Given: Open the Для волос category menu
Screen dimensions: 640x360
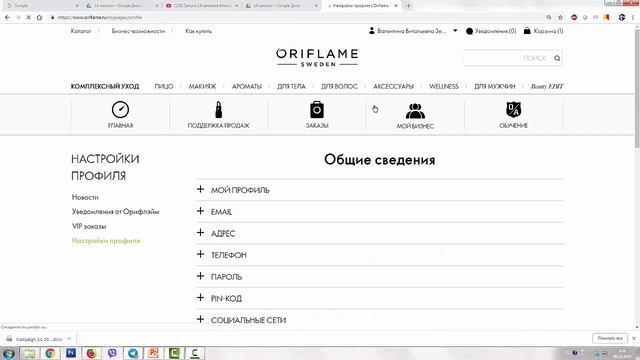Looking at the screenshot, I should pos(339,87).
